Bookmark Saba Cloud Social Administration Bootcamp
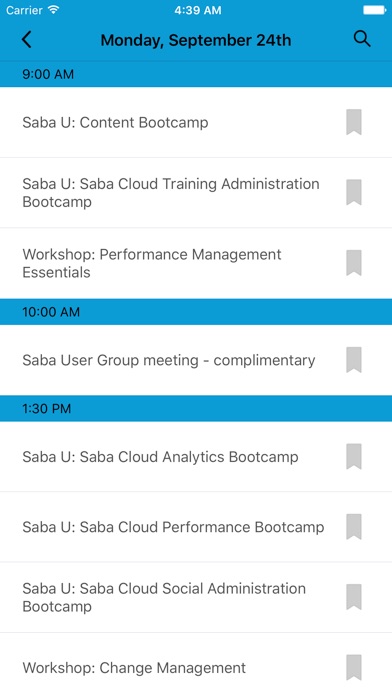 (x=354, y=597)
